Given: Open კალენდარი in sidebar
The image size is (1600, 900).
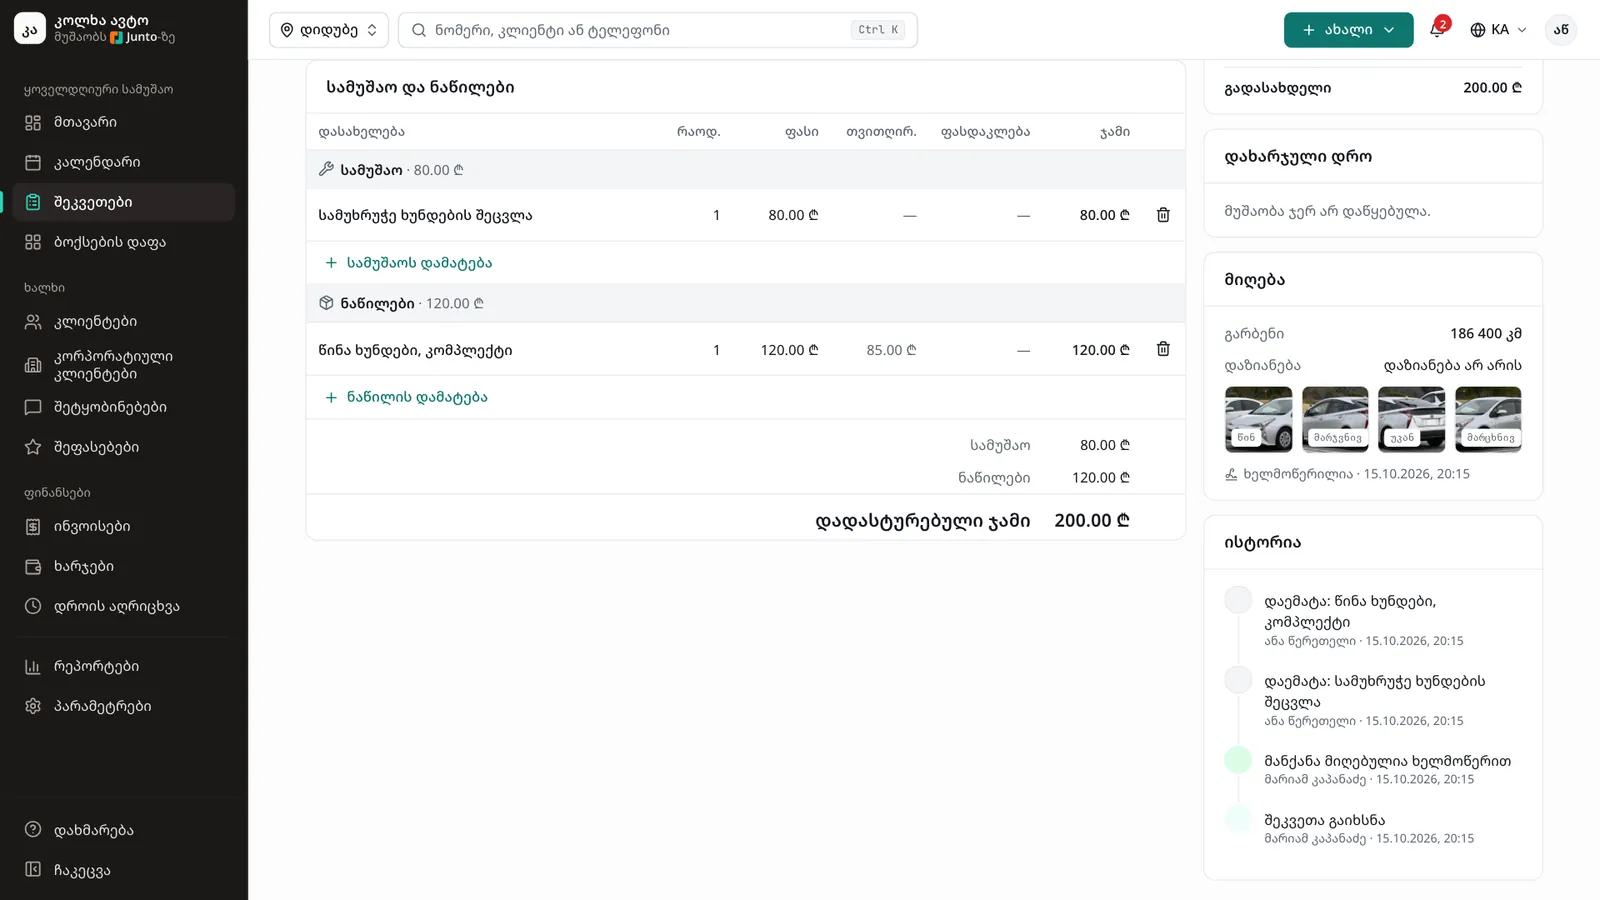Looking at the screenshot, I should tap(124, 162).
